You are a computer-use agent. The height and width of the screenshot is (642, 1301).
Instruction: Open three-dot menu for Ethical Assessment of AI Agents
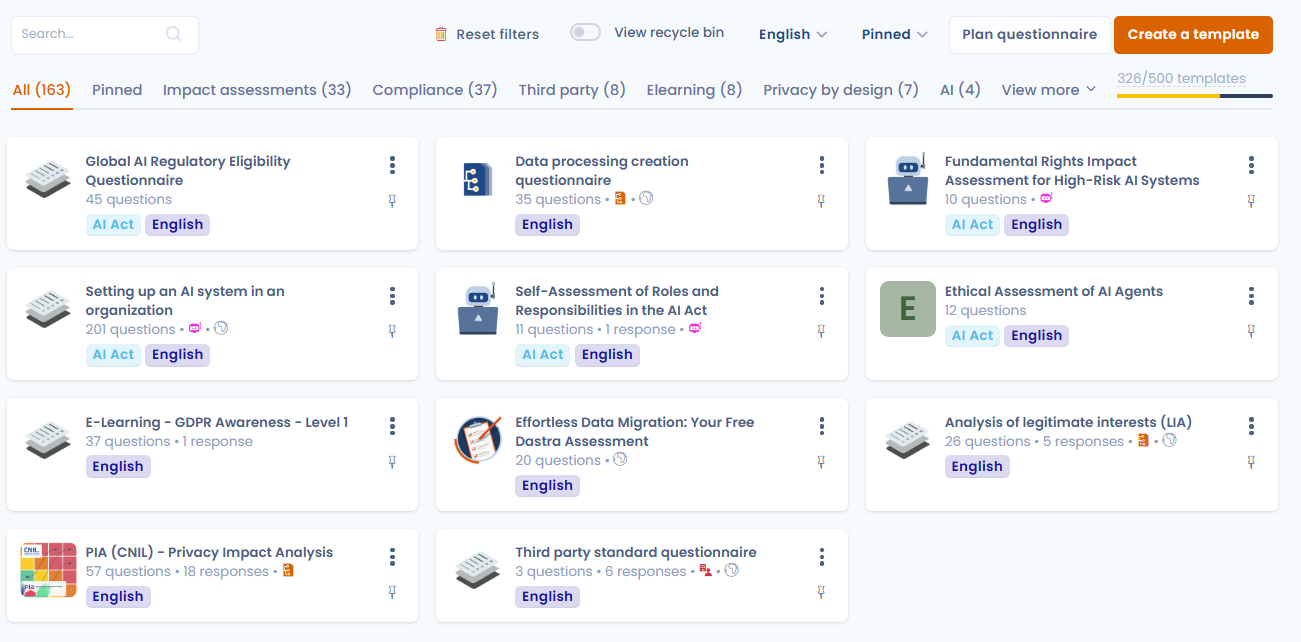pos(1251,296)
